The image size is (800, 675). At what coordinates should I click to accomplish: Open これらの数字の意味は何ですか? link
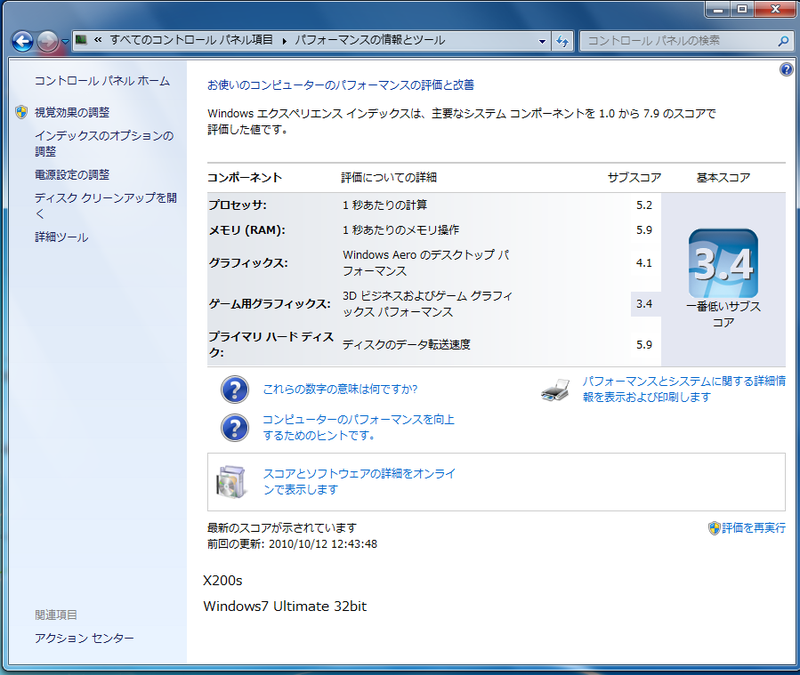coord(340,389)
